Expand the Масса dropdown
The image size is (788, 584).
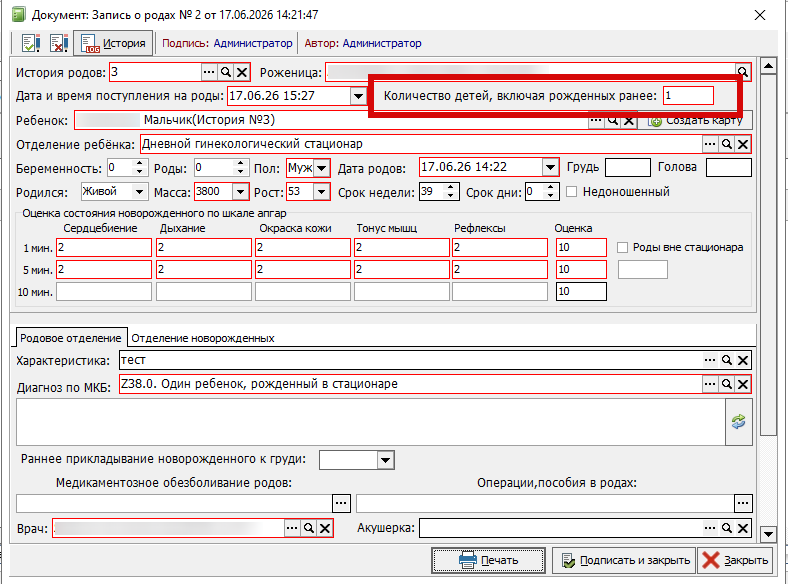click(x=240, y=192)
